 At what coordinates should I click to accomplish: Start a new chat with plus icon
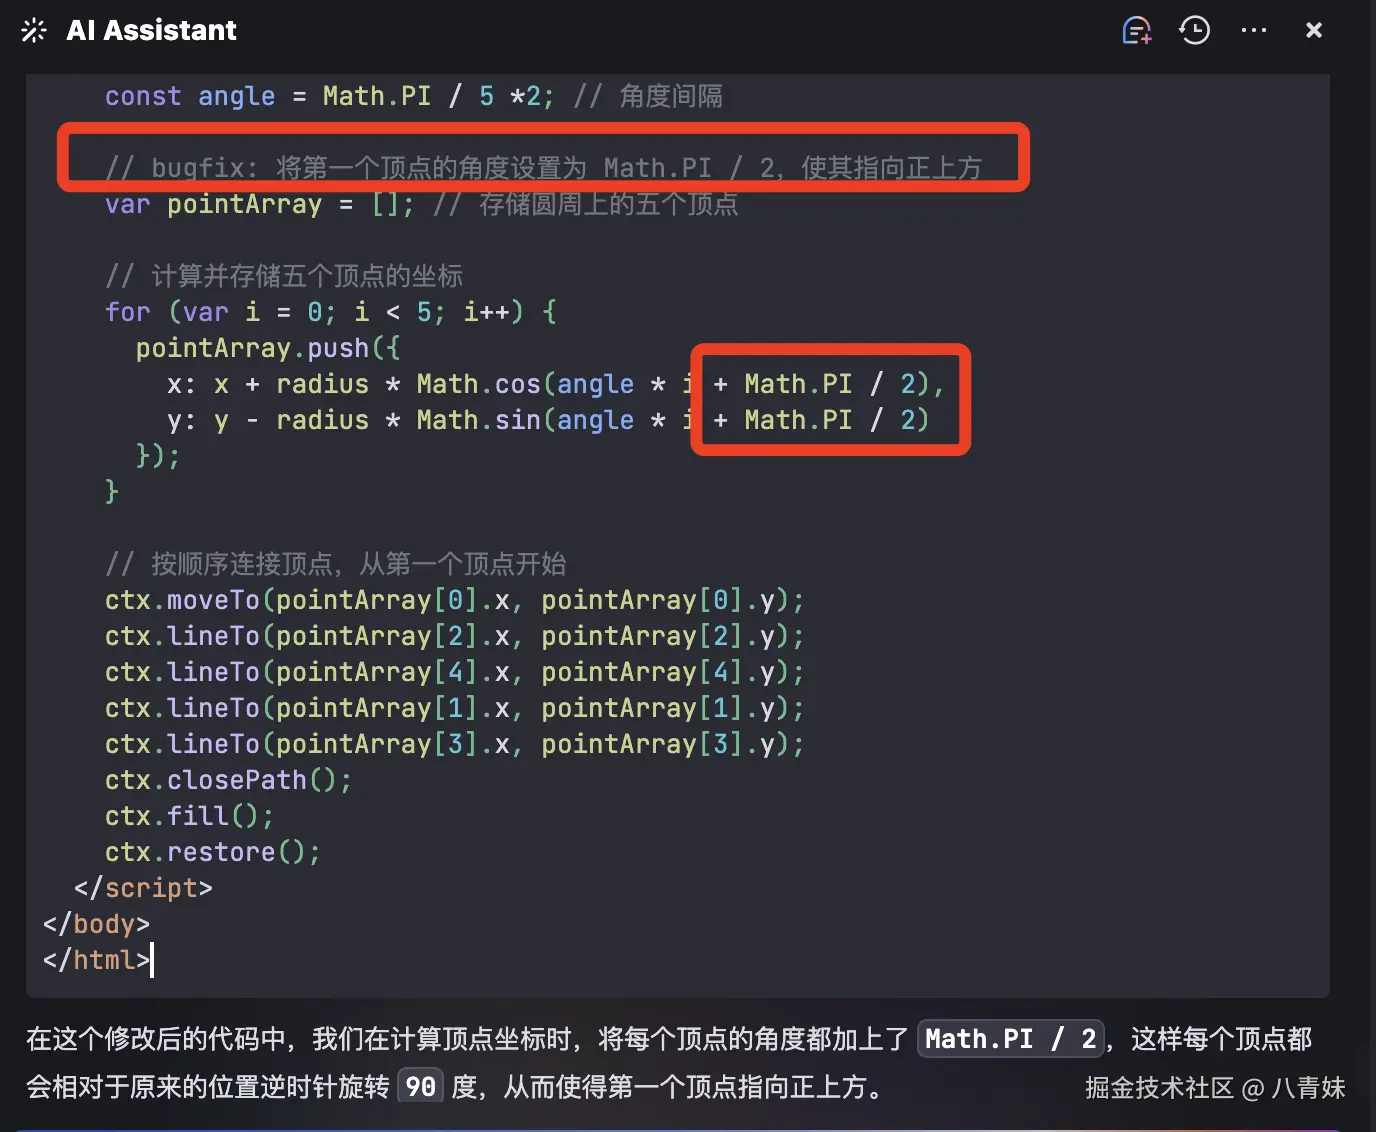(x=1137, y=31)
